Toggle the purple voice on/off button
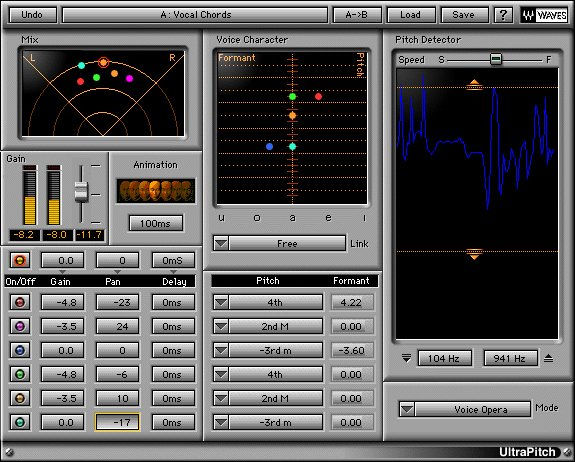This screenshot has height=462, width=575. click(x=20, y=326)
